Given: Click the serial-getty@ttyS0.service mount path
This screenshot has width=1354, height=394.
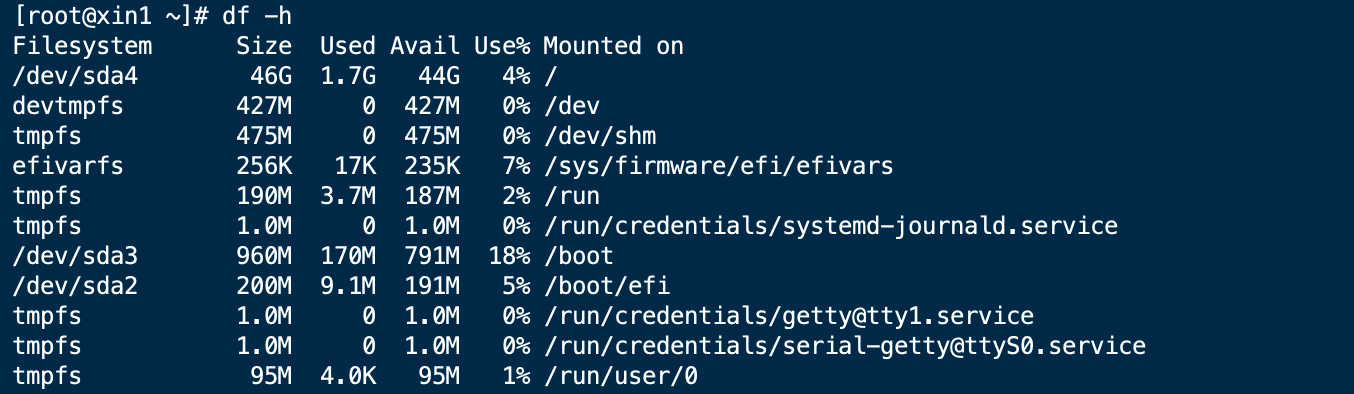Looking at the screenshot, I should [x=844, y=346].
